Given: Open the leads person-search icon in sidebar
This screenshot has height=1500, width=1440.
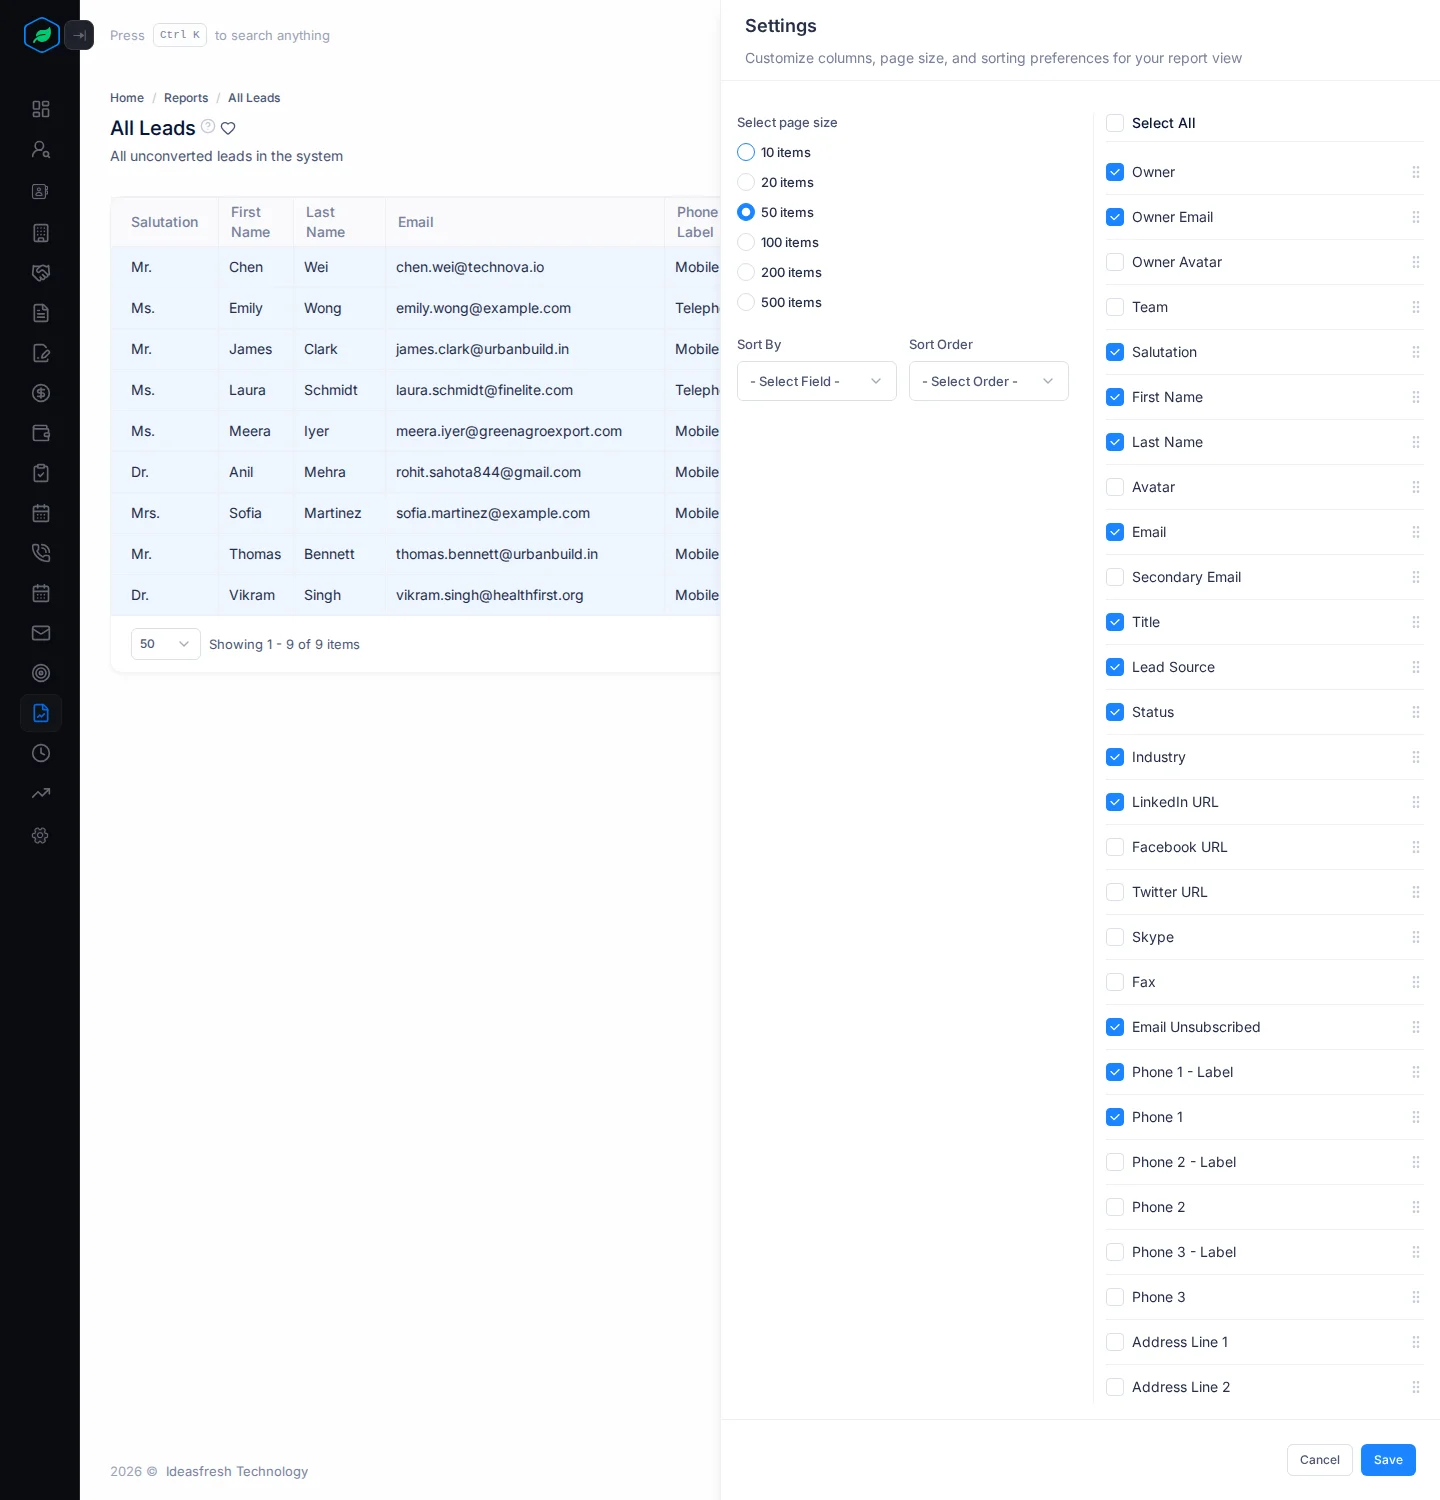Looking at the screenshot, I should click(41, 149).
